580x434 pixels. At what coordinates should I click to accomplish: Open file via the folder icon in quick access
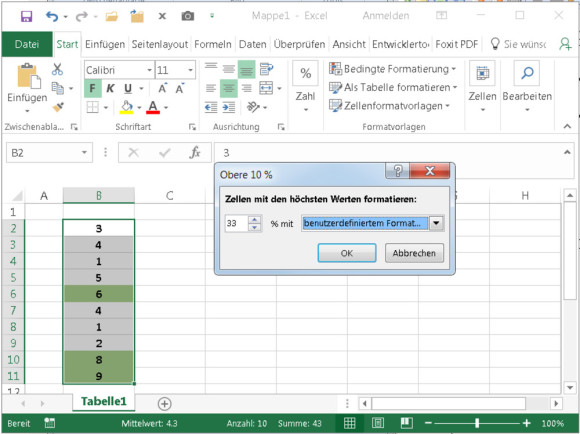111,16
